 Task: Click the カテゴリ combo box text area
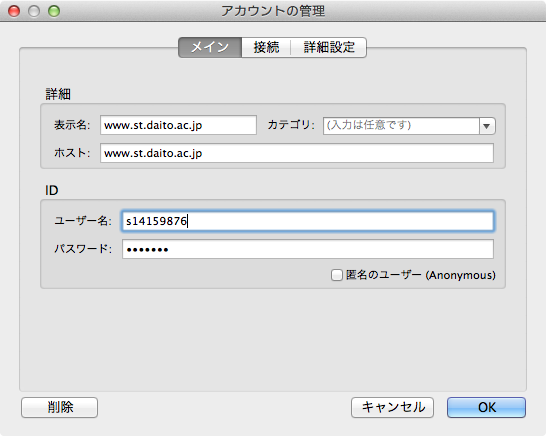tap(401, 126)
